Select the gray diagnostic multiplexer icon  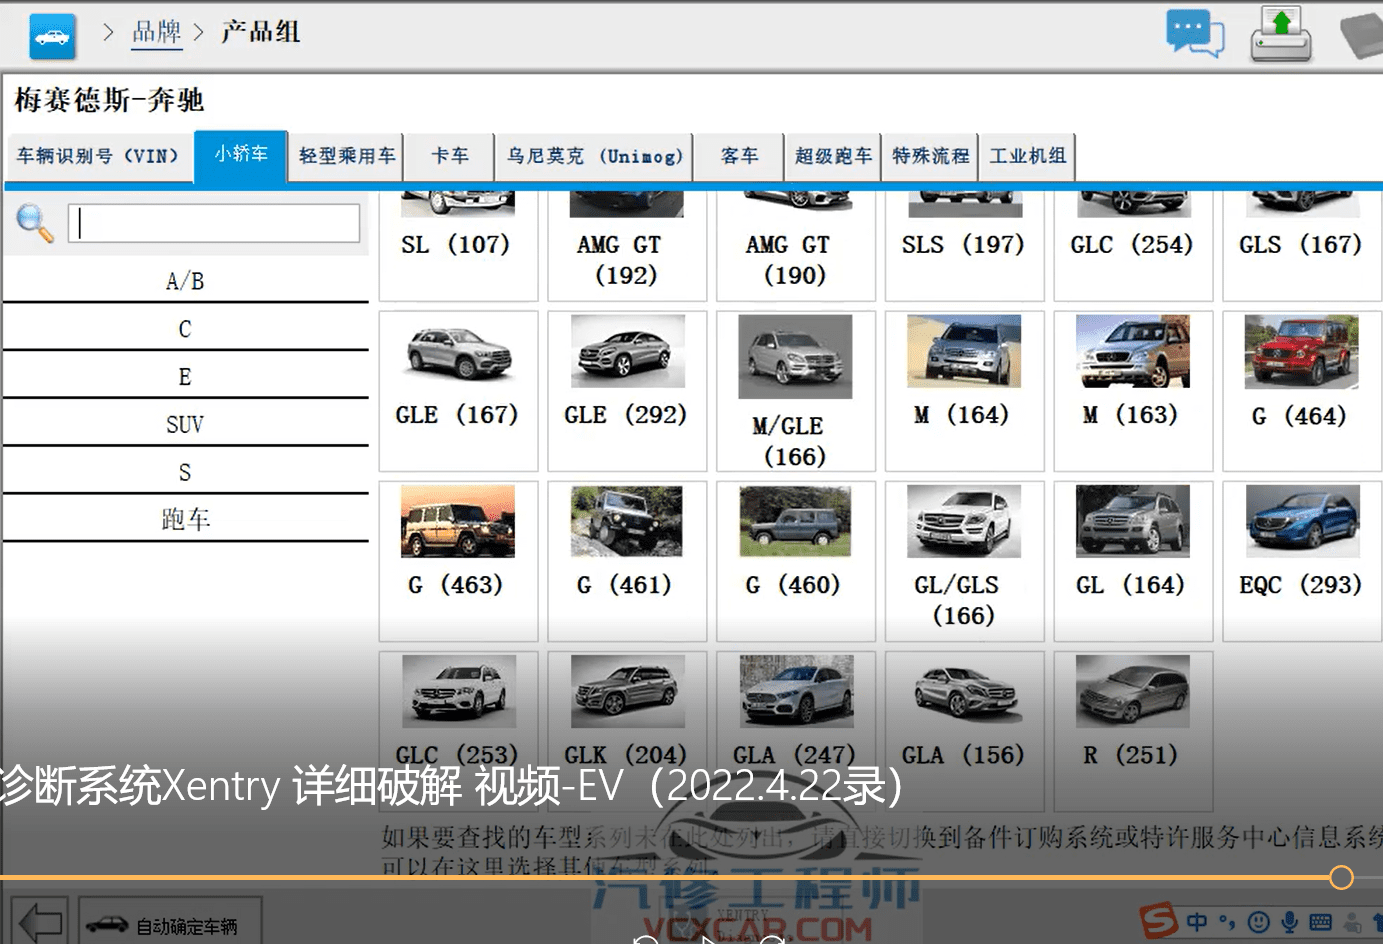point(1362,33)
